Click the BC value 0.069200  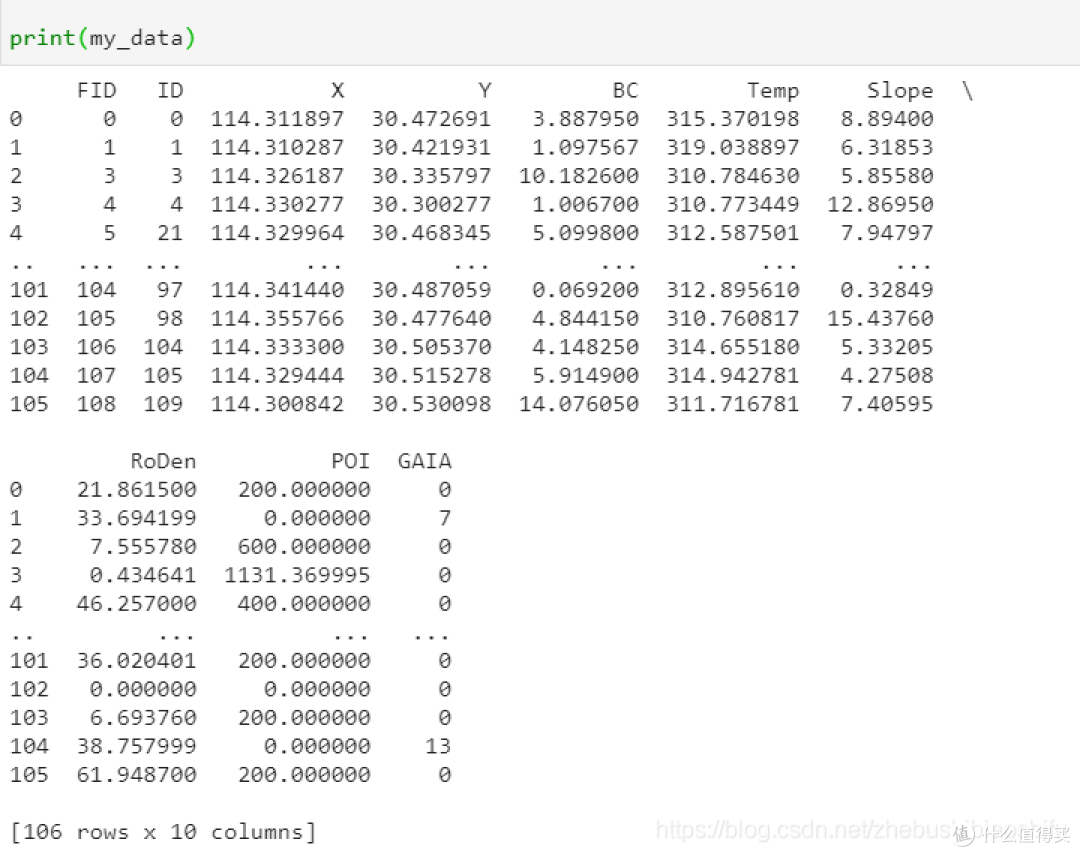pos(585,290)
